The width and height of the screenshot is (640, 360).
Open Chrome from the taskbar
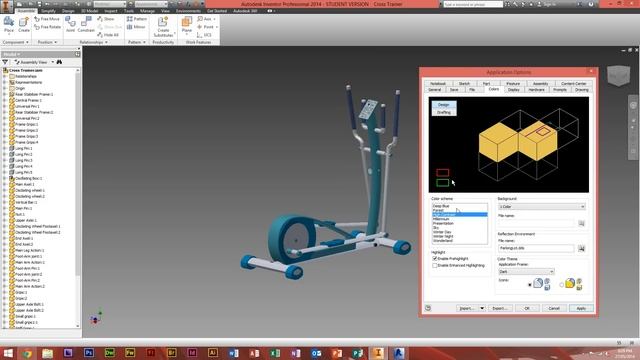click(x=27, y=353)
